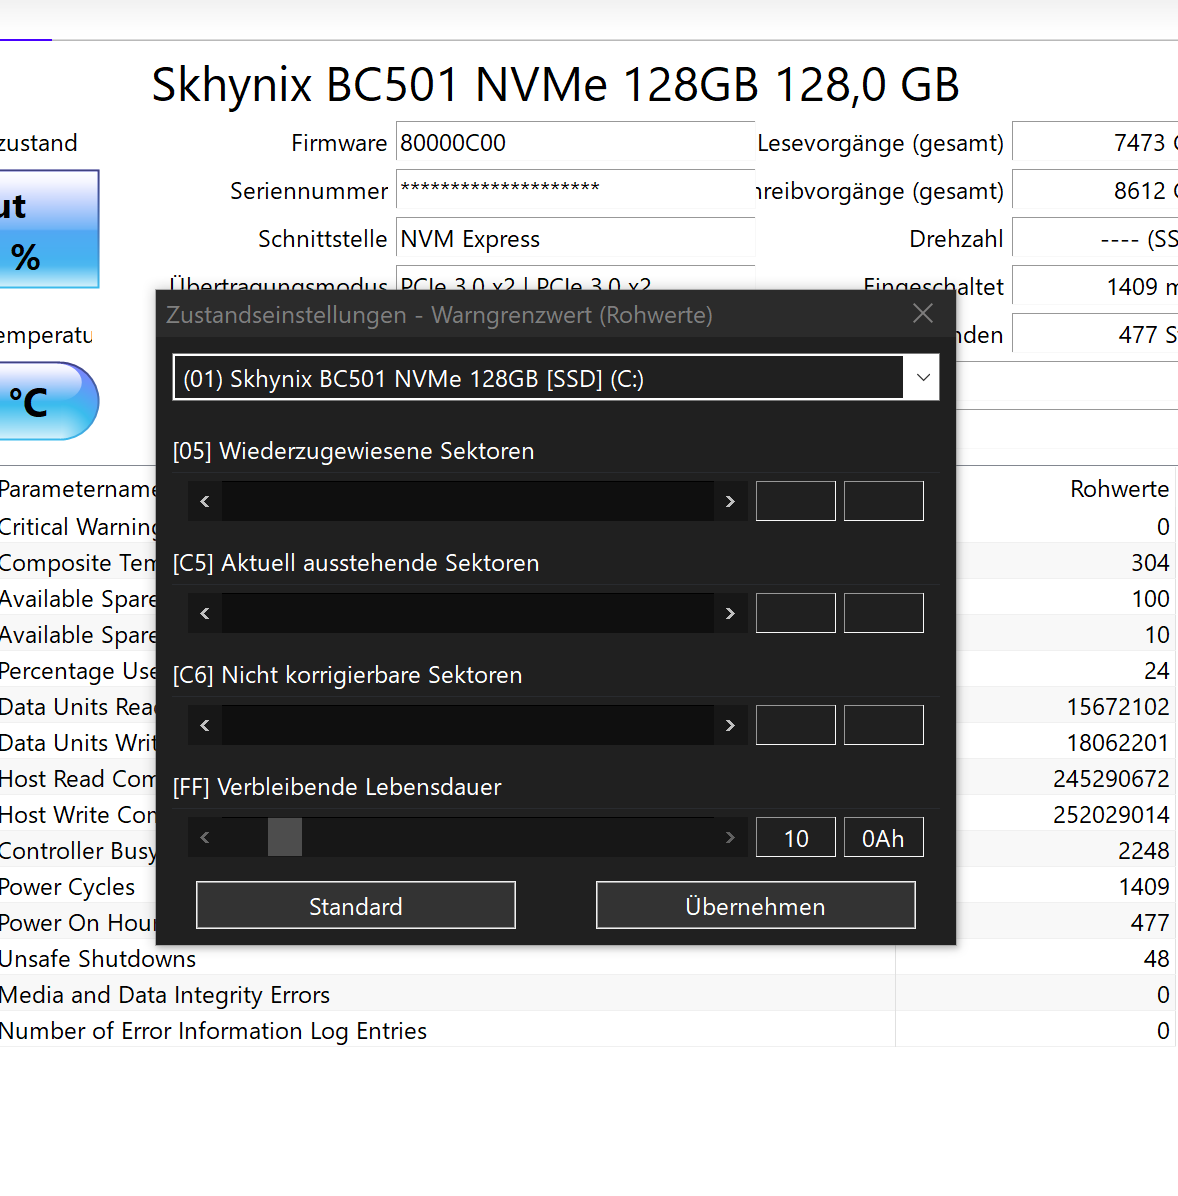The width and height of the screenshot is (1178, 1196).
Task: Click the first value box of [C5] Aktuell ausstehende Sektoren
Action: (x=796, y=613)
